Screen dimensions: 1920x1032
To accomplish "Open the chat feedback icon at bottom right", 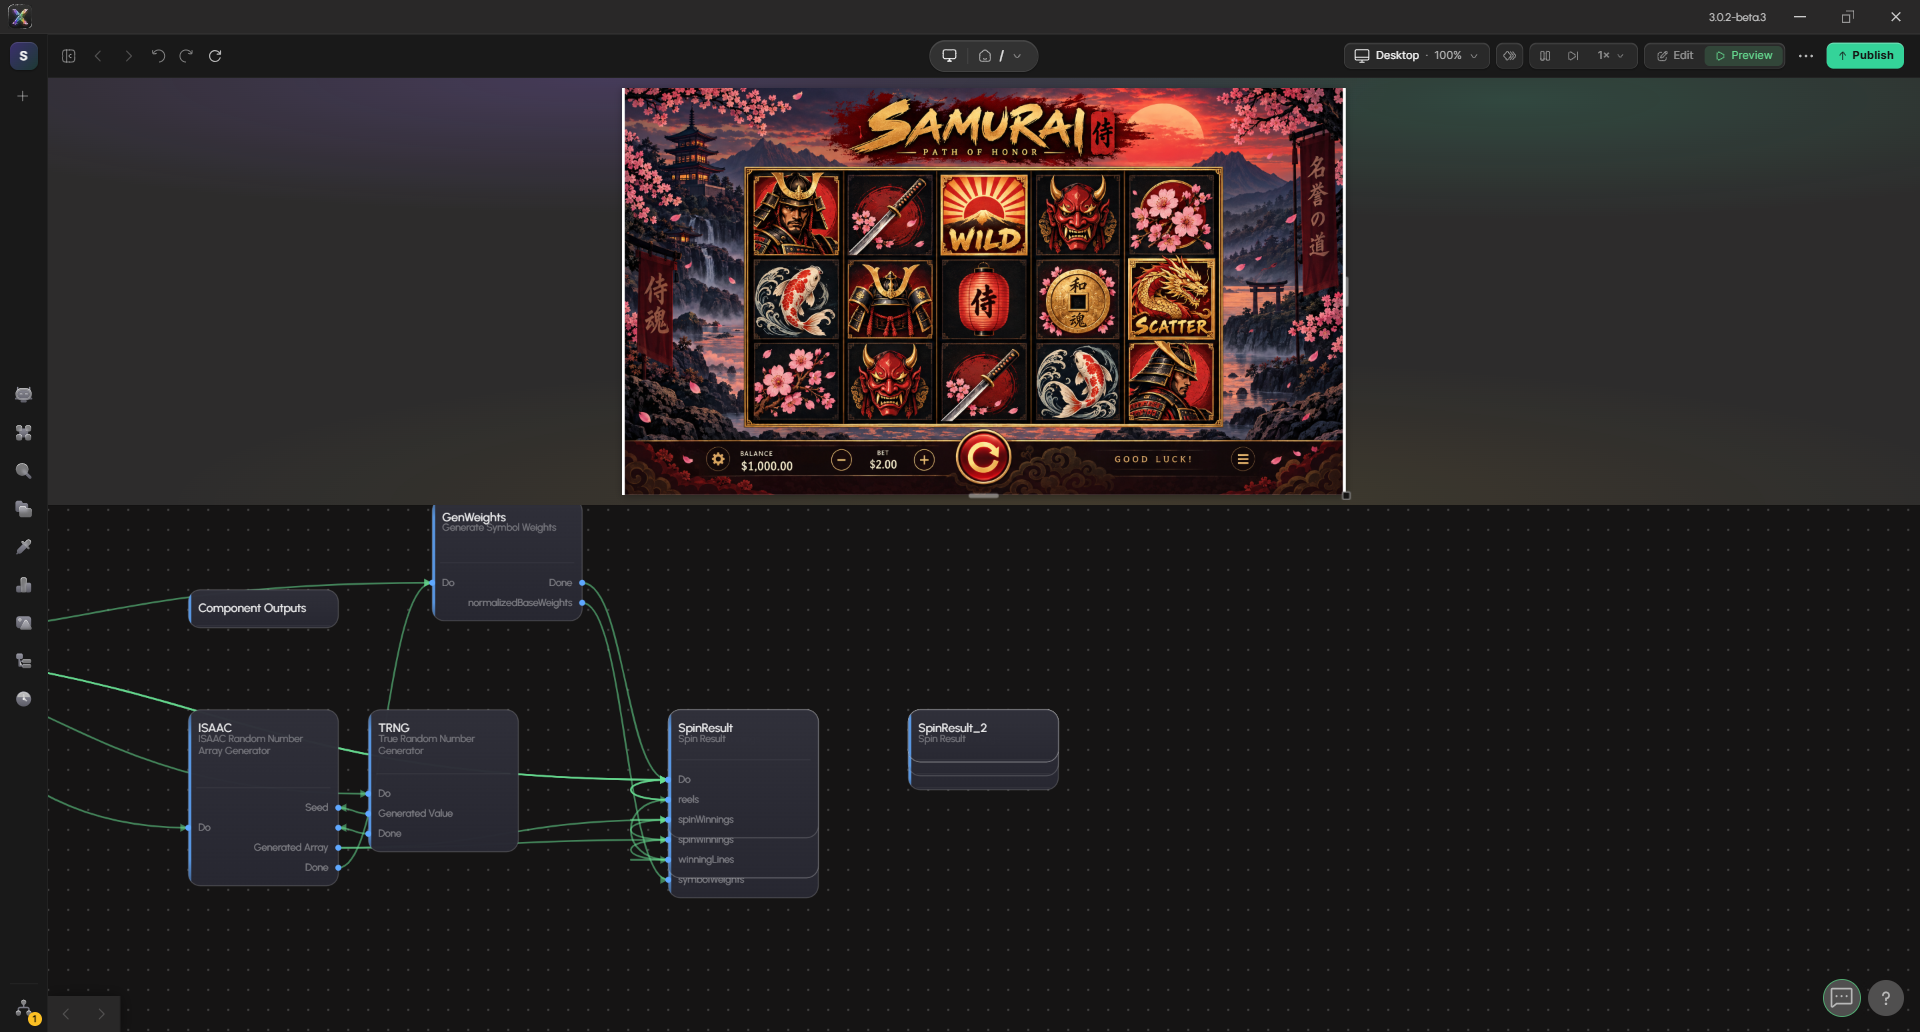I will pyautogui.click(x=1841, y=997).
